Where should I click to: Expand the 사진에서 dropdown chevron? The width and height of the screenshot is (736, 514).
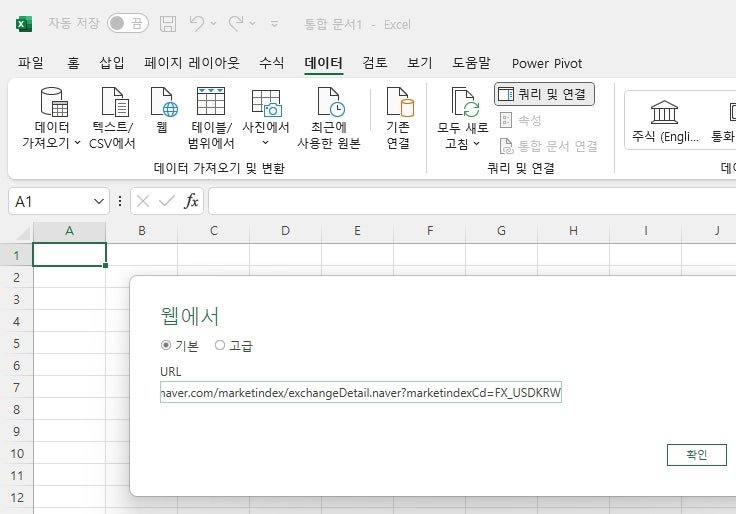click(265, 143)
